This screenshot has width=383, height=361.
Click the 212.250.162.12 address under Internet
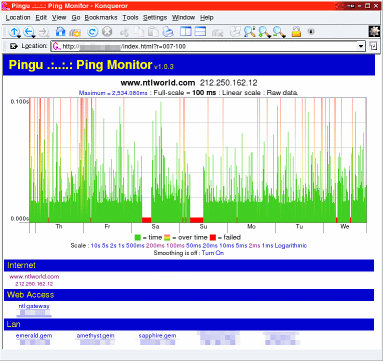coord(34,284)
